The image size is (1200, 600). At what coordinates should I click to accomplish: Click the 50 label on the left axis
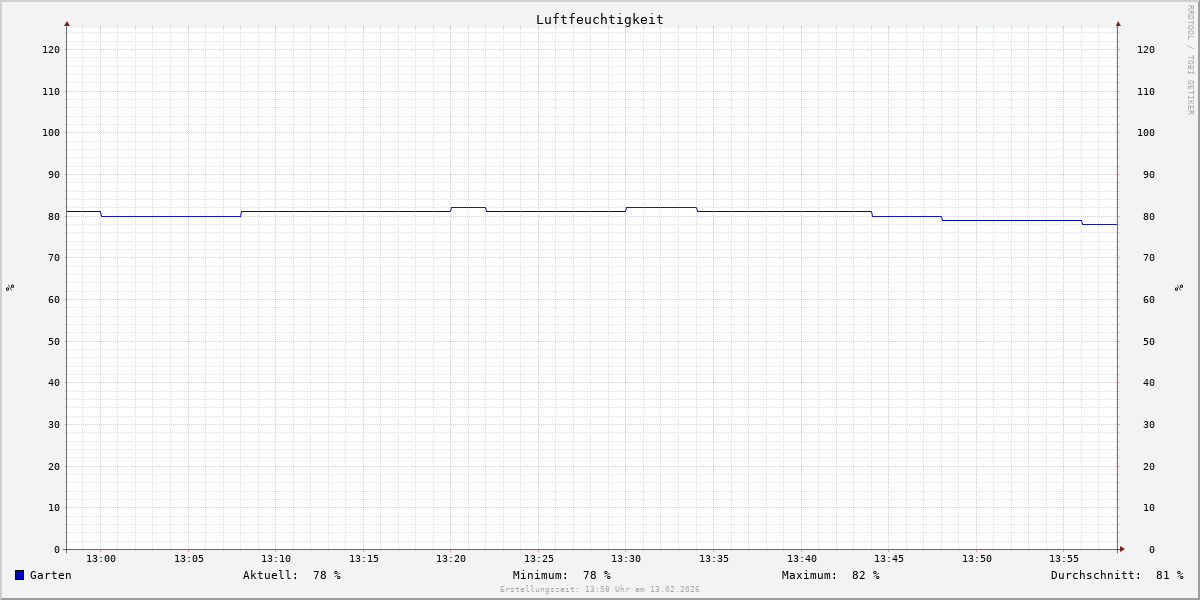(54, 341)
